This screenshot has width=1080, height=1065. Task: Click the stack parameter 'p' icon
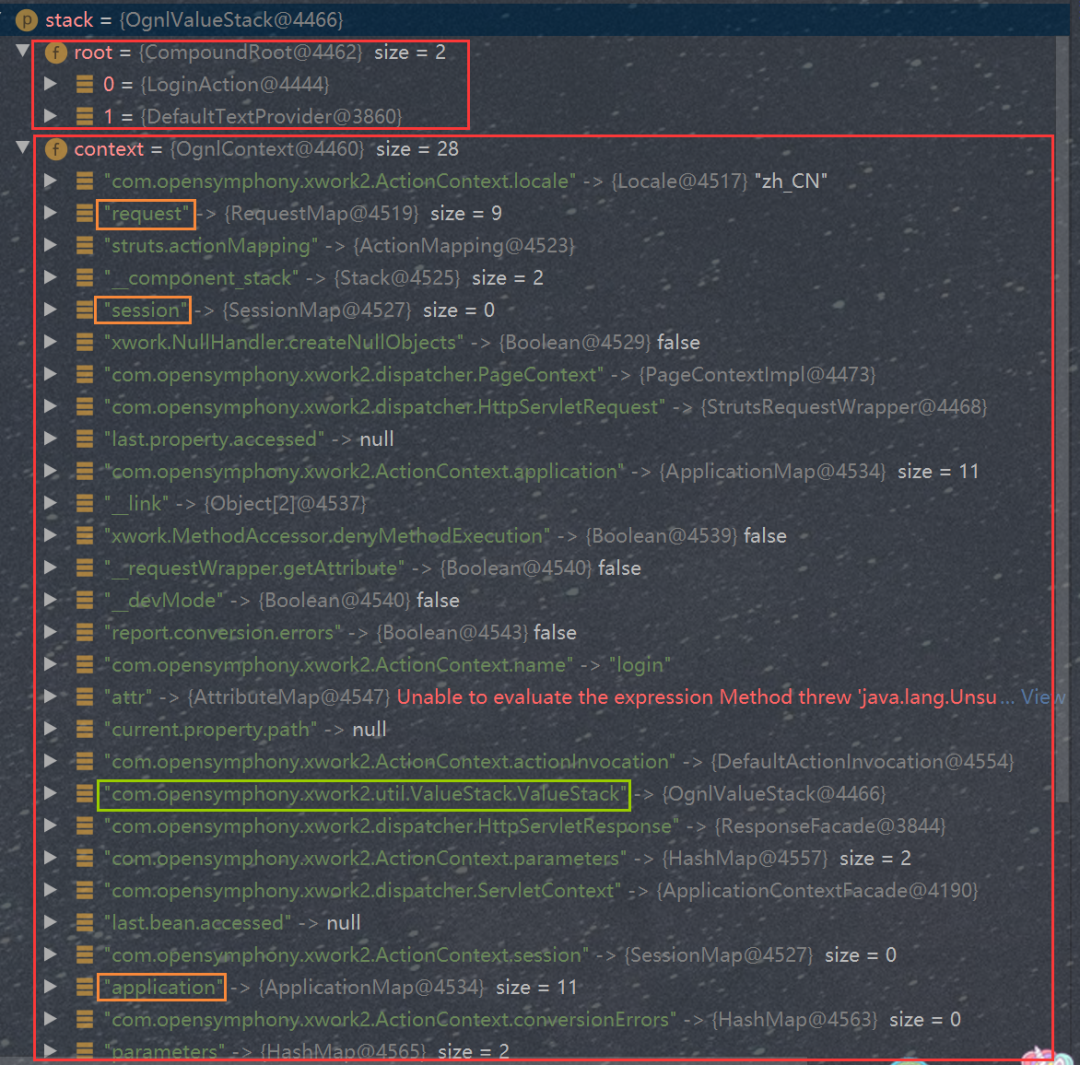point(26,20)
